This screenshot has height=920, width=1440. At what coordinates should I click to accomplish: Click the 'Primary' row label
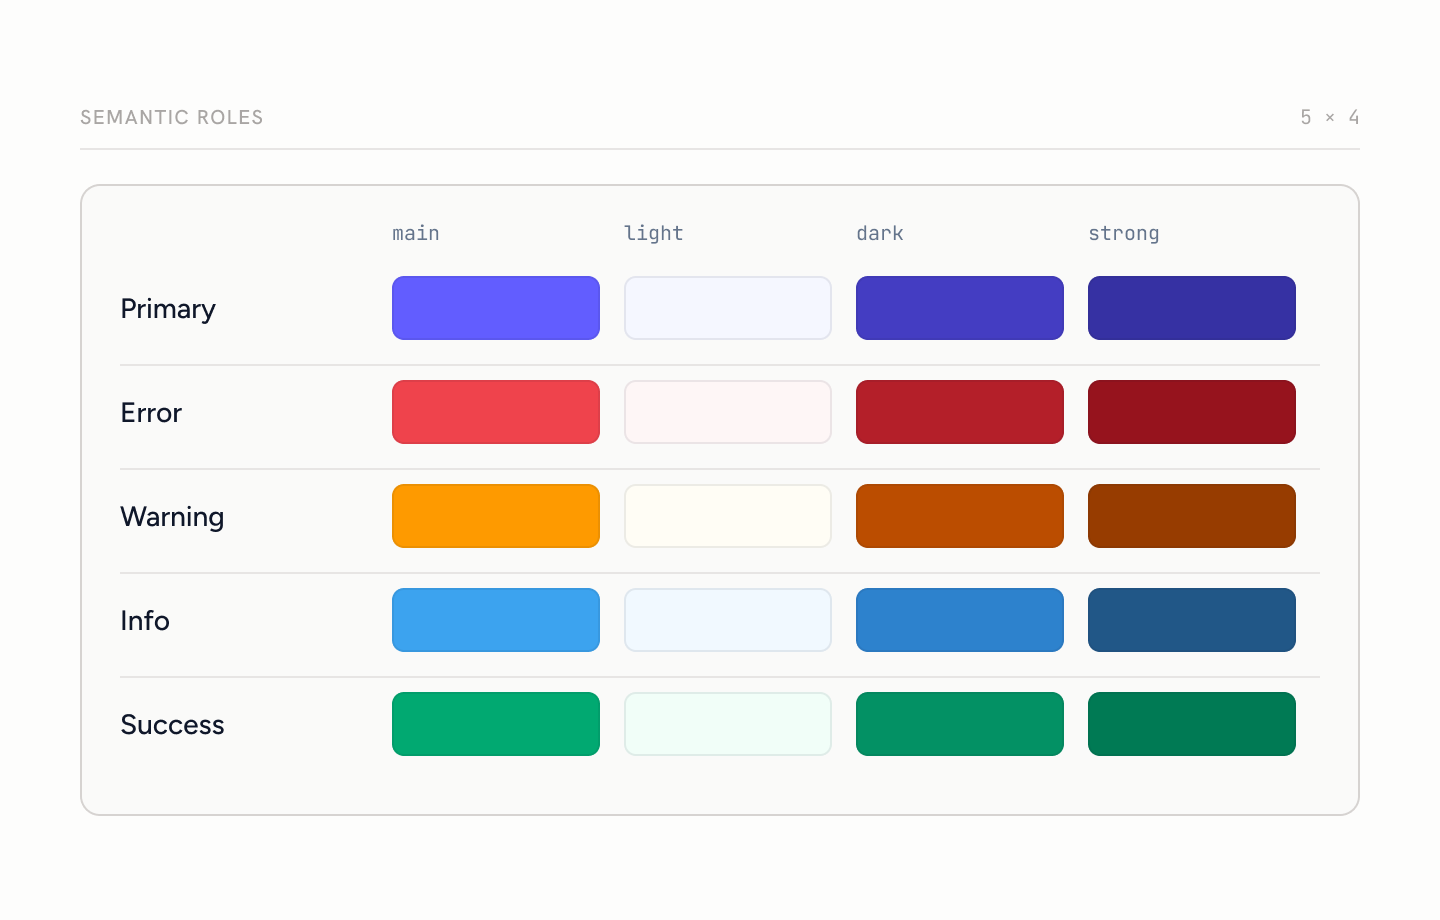168,309
